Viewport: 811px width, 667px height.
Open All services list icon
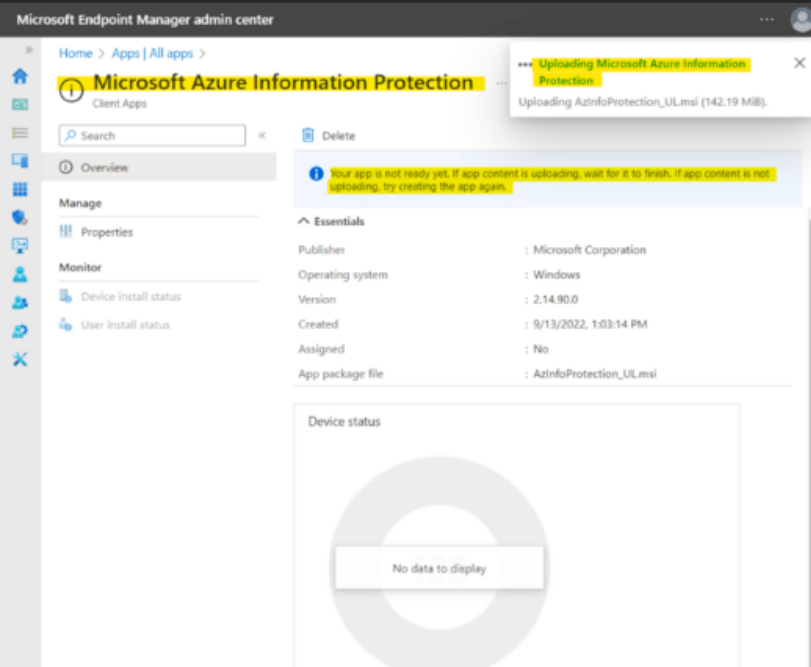[19, 132]
